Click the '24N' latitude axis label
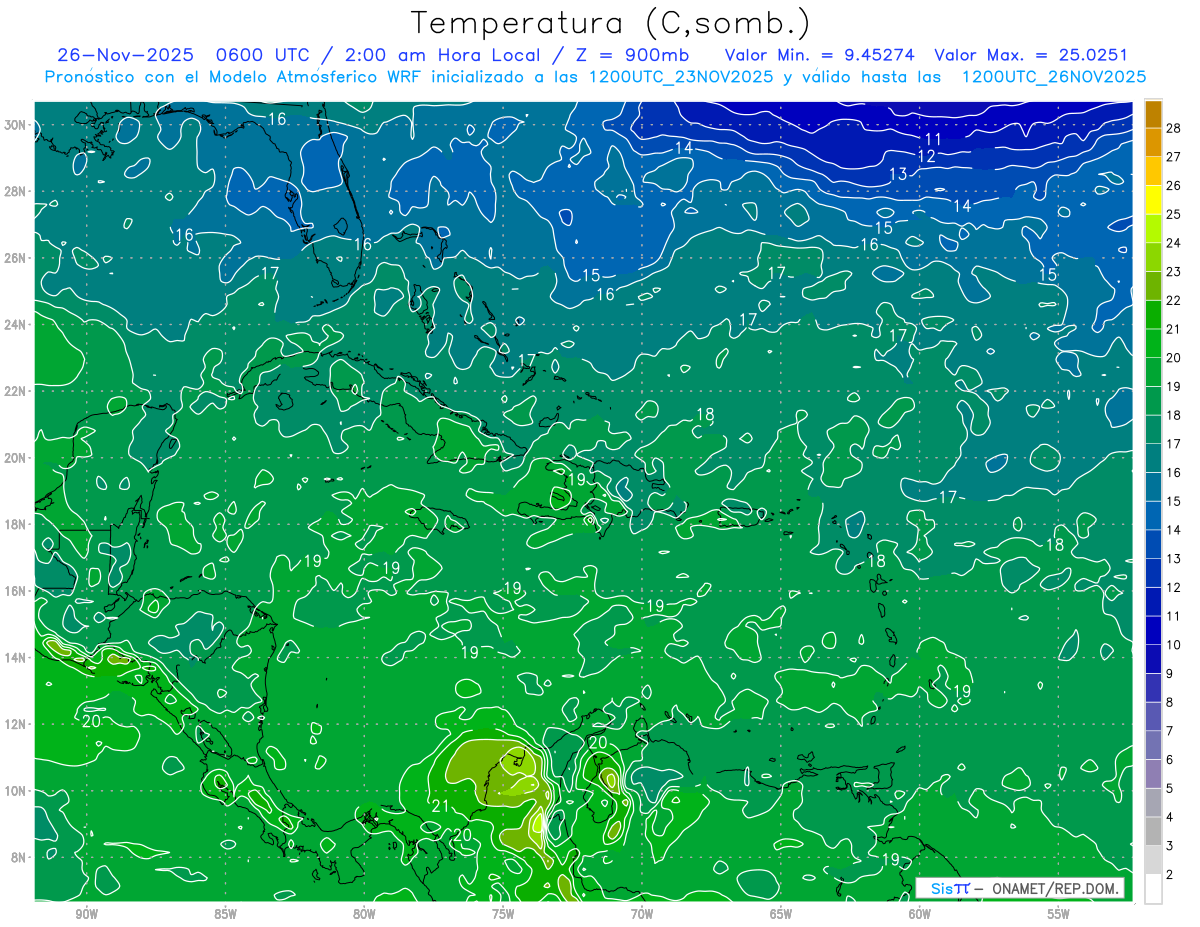 [x=16, y=325]
